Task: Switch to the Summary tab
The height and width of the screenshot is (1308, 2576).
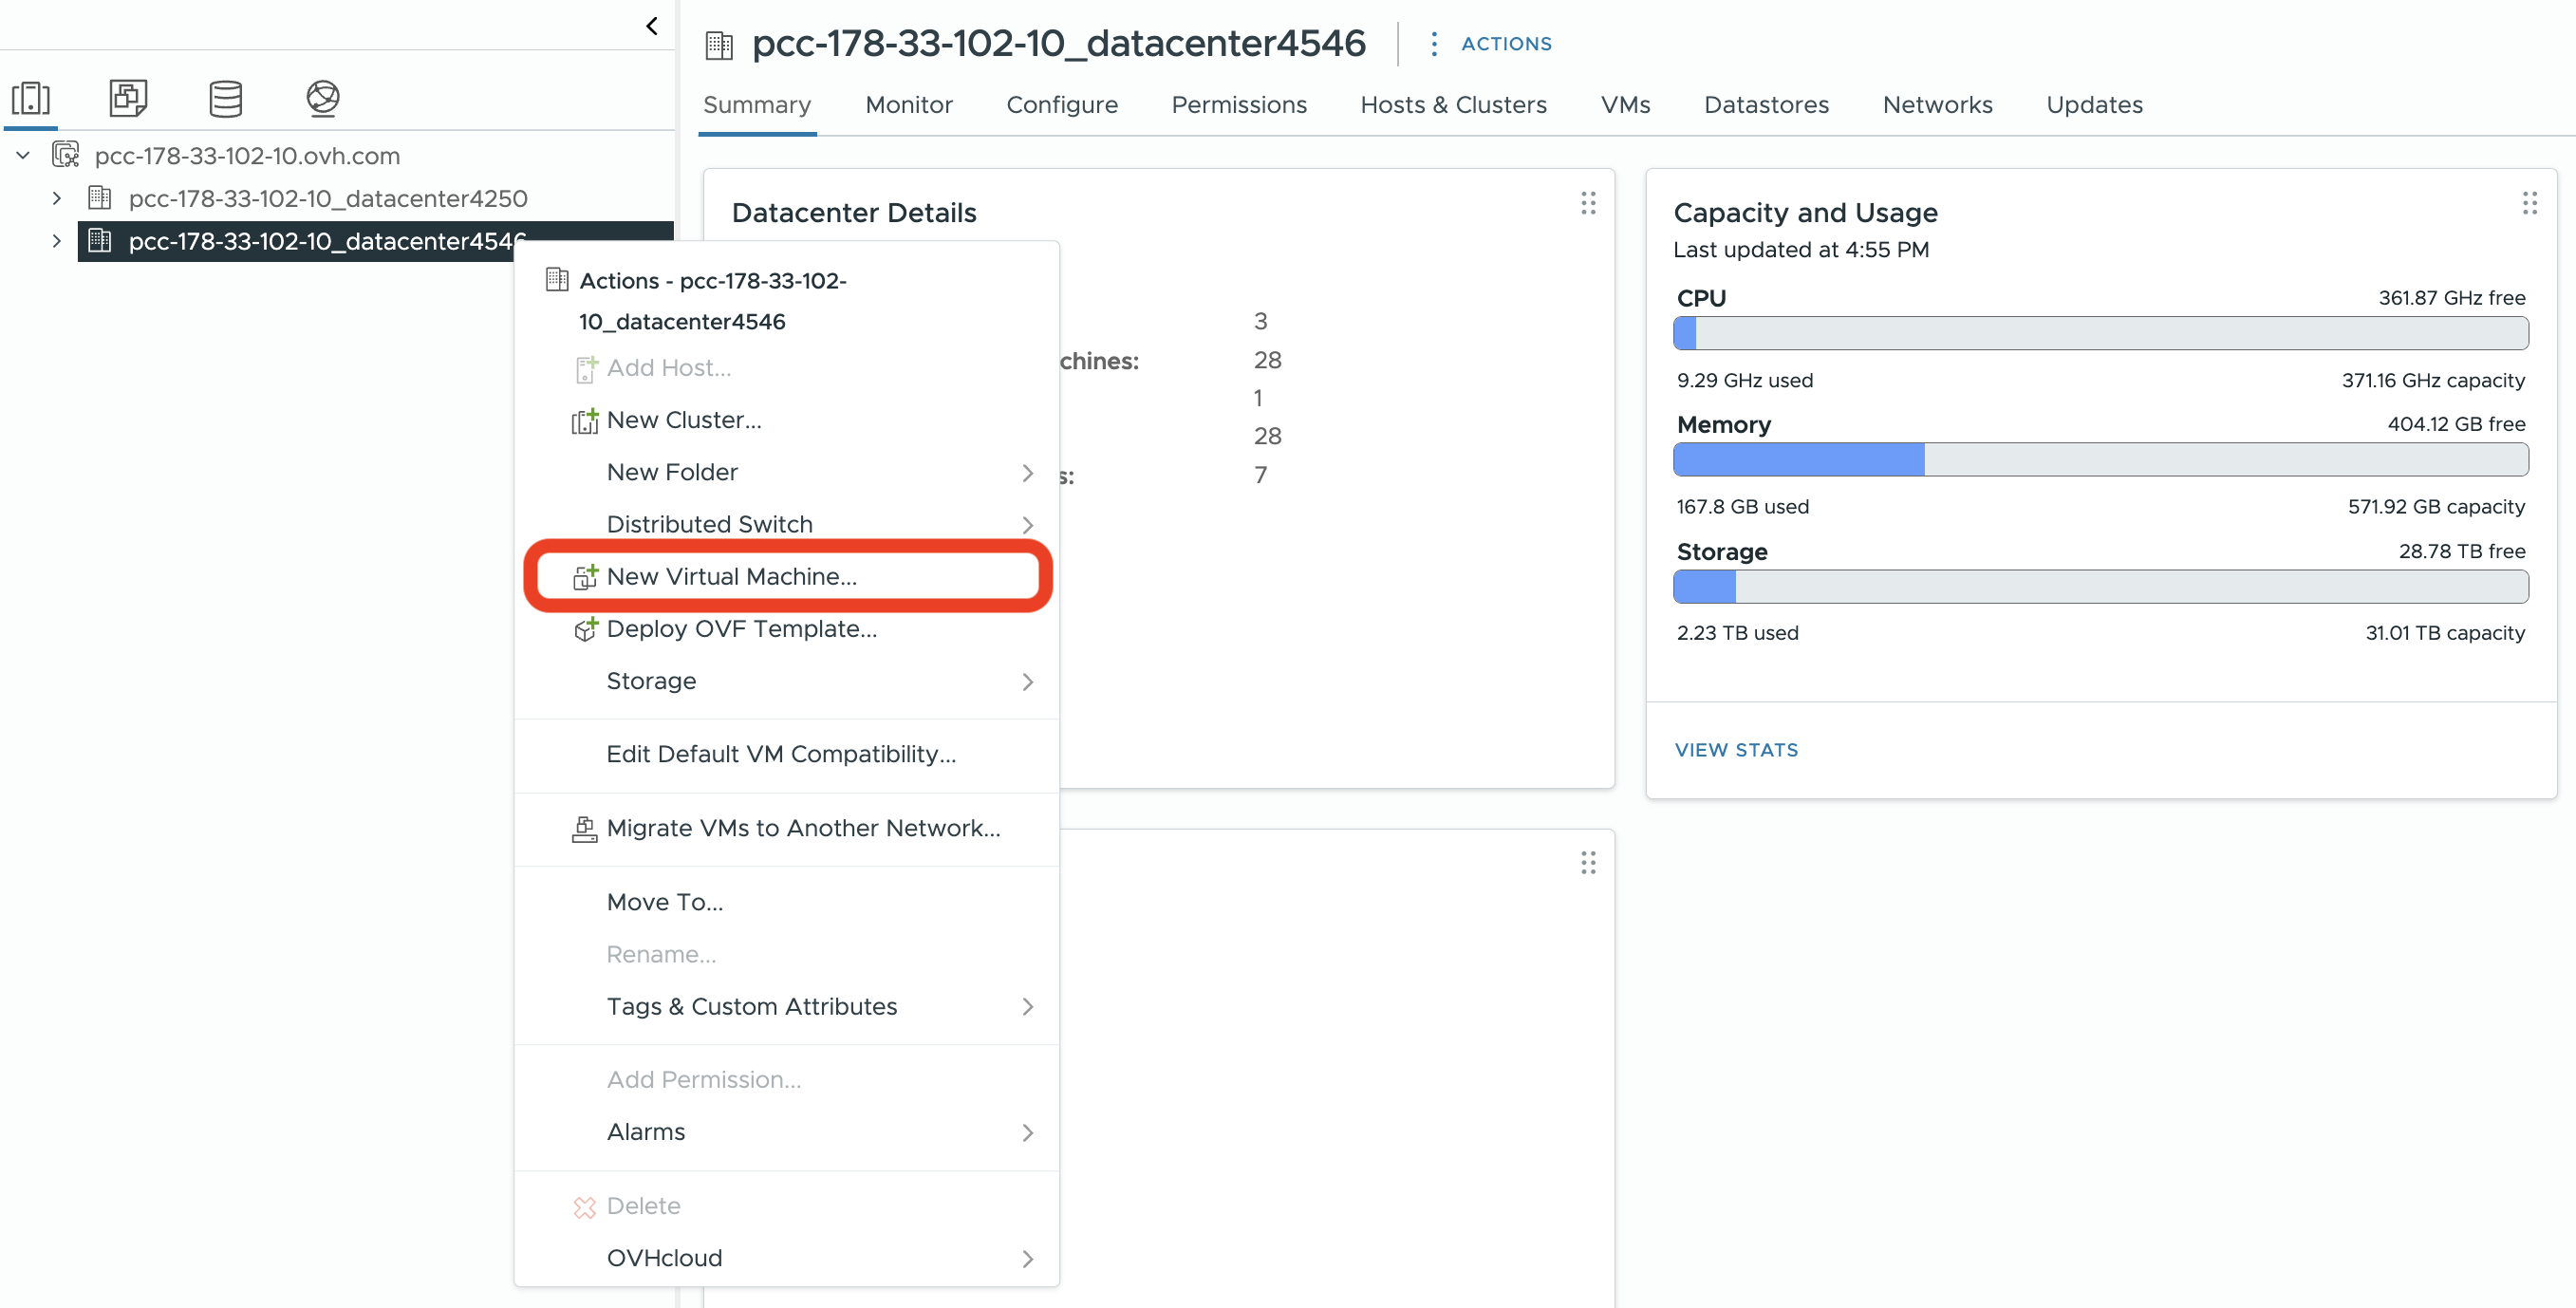Action: (x=757, y=105)
